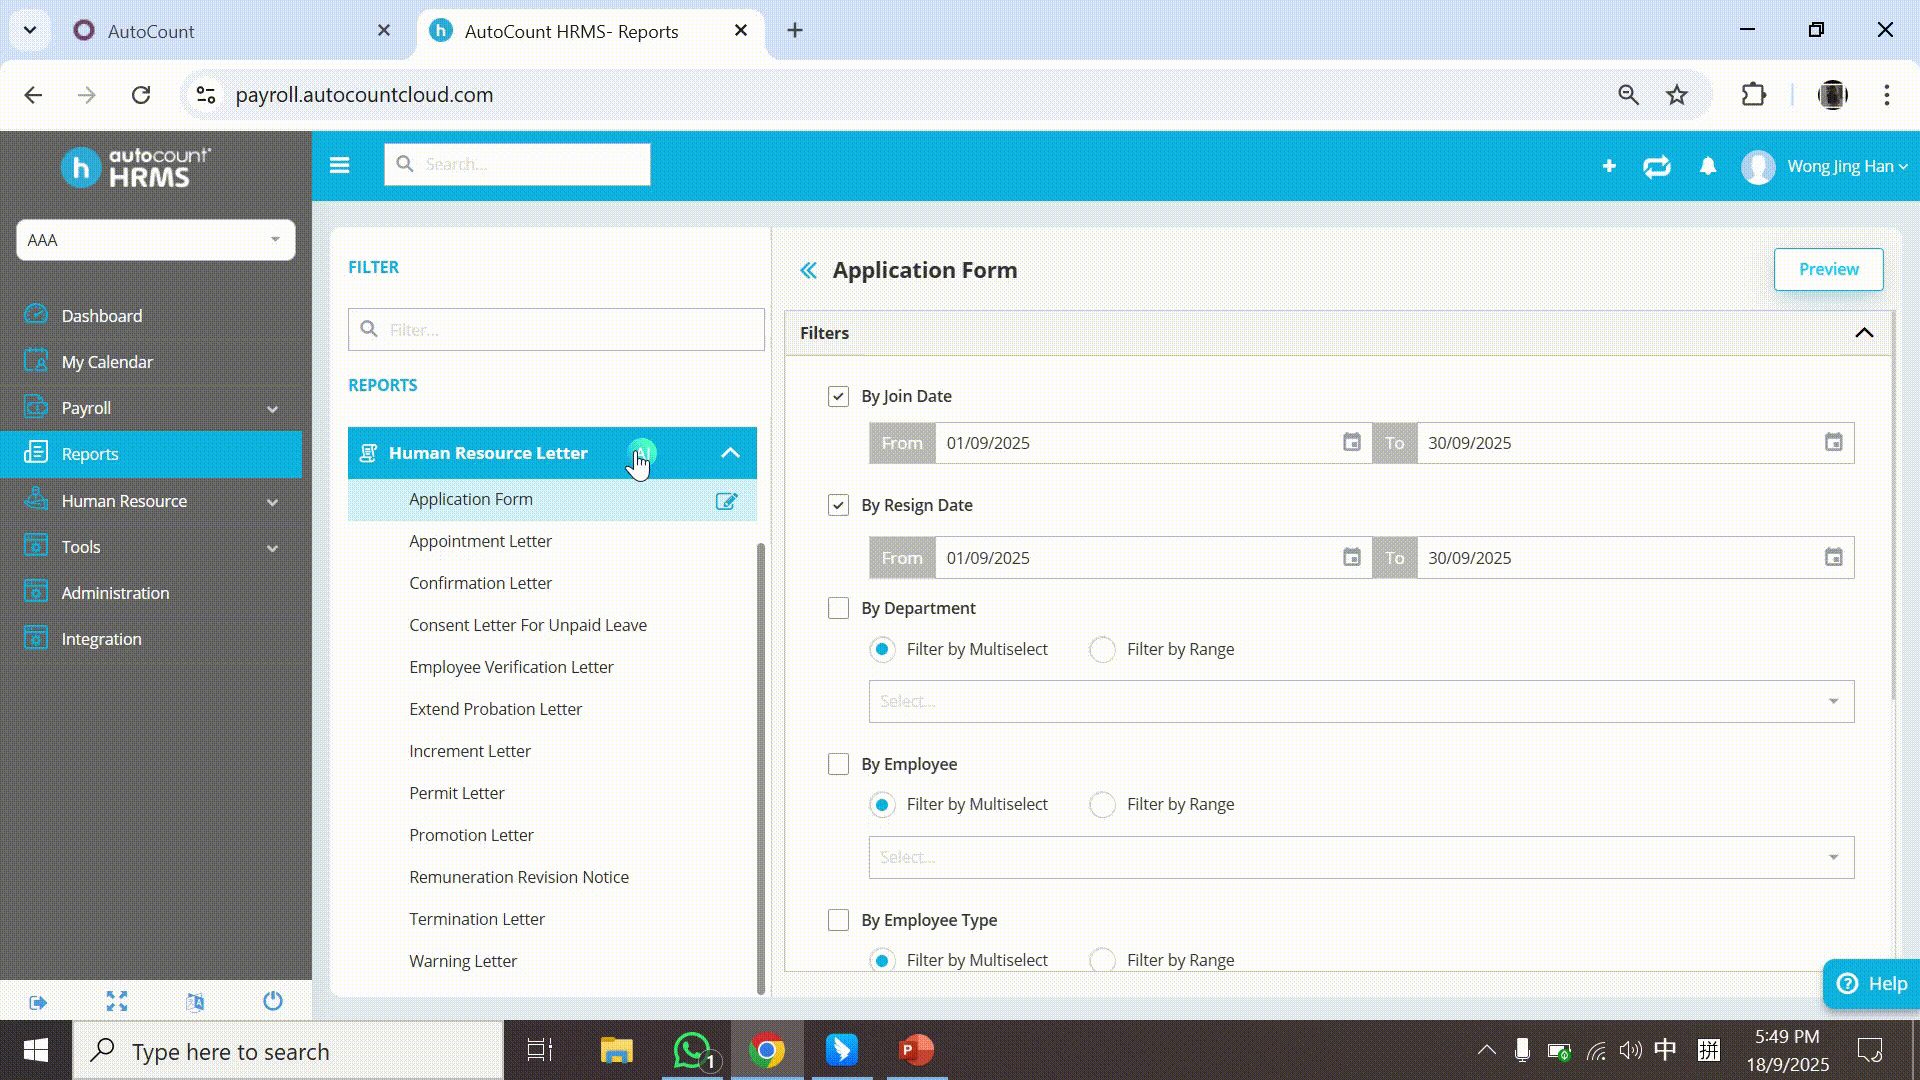Open the Termination Letter report
The image size is (1920, 1080).
tap(476, 919)
